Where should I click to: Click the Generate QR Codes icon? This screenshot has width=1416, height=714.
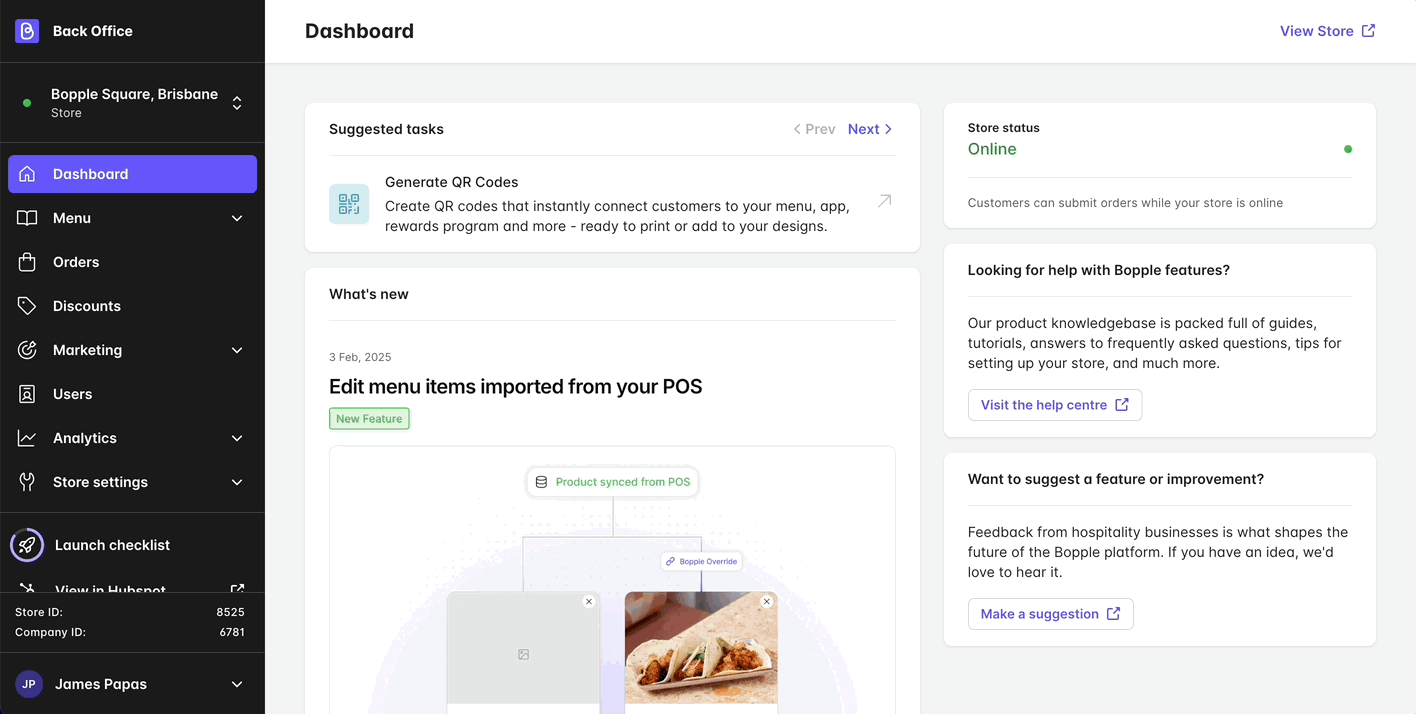point(349,204)
